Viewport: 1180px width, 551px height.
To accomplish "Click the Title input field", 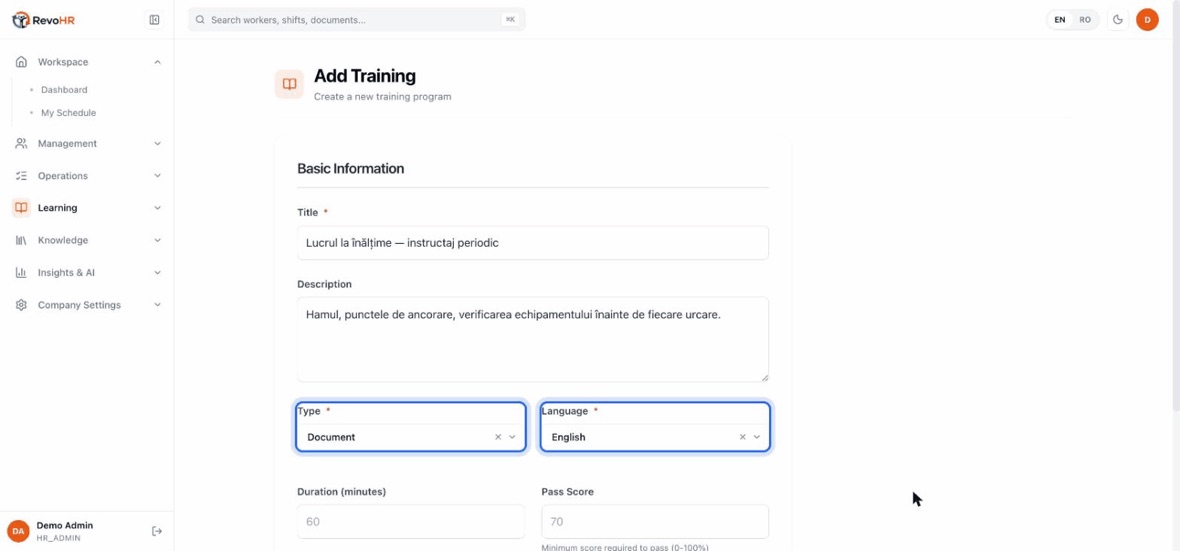I will click(533, 243).
